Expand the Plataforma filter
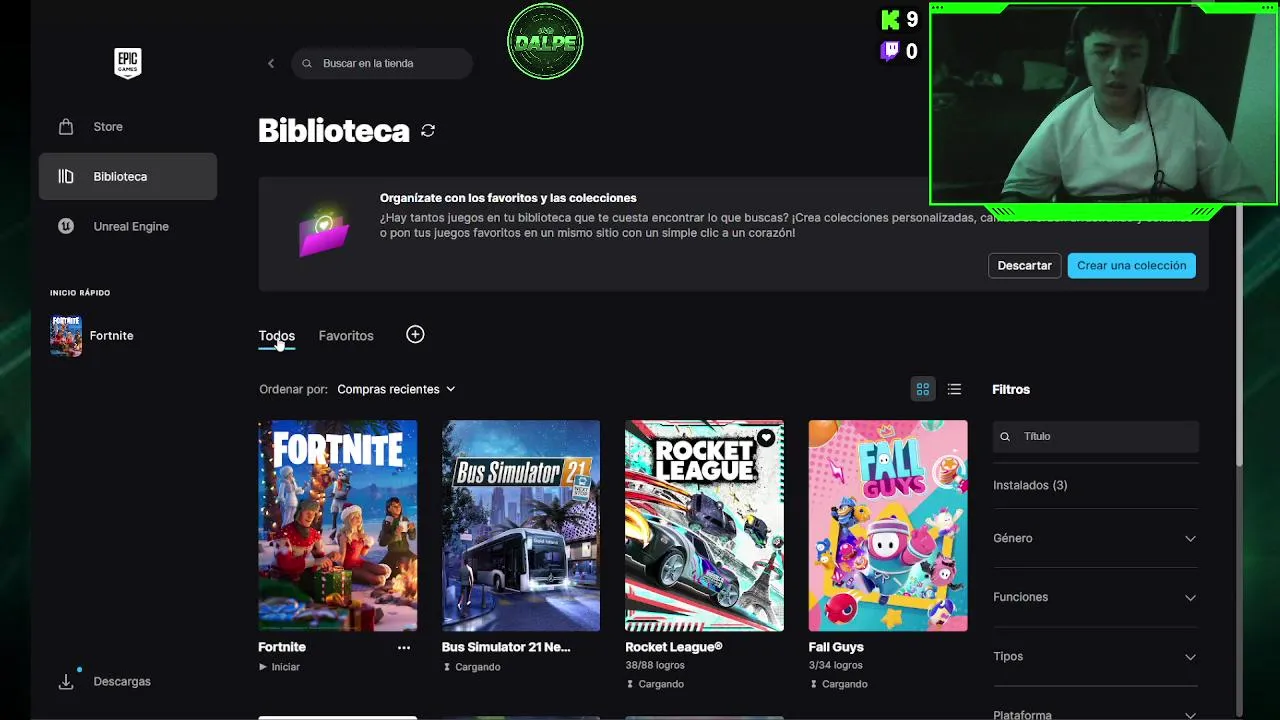 point(1095,714)
